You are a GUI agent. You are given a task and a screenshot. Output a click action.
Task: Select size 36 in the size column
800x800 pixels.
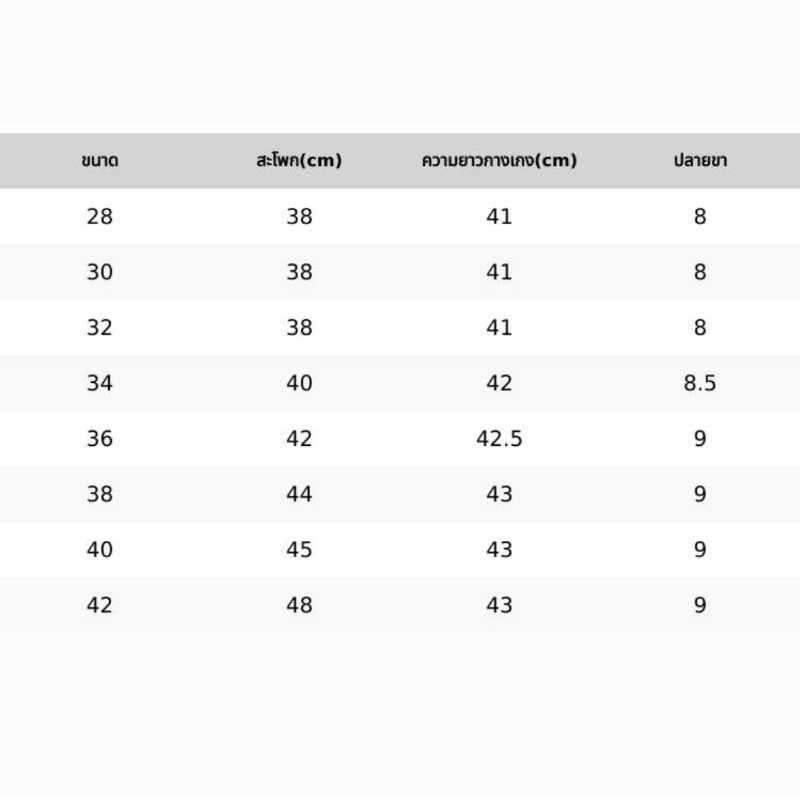99,439
